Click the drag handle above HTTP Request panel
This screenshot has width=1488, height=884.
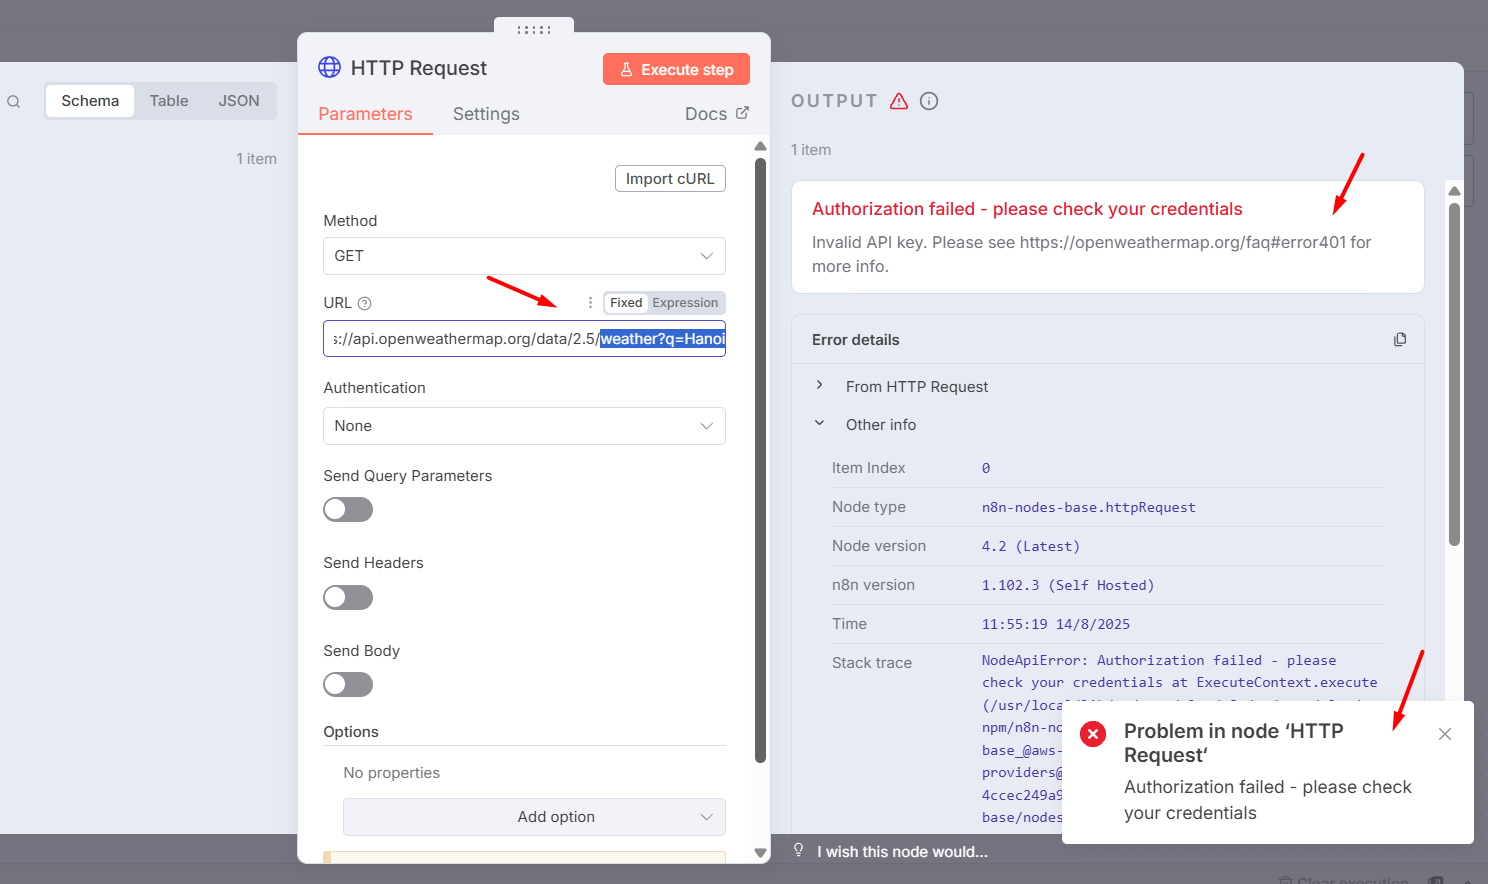534,29
